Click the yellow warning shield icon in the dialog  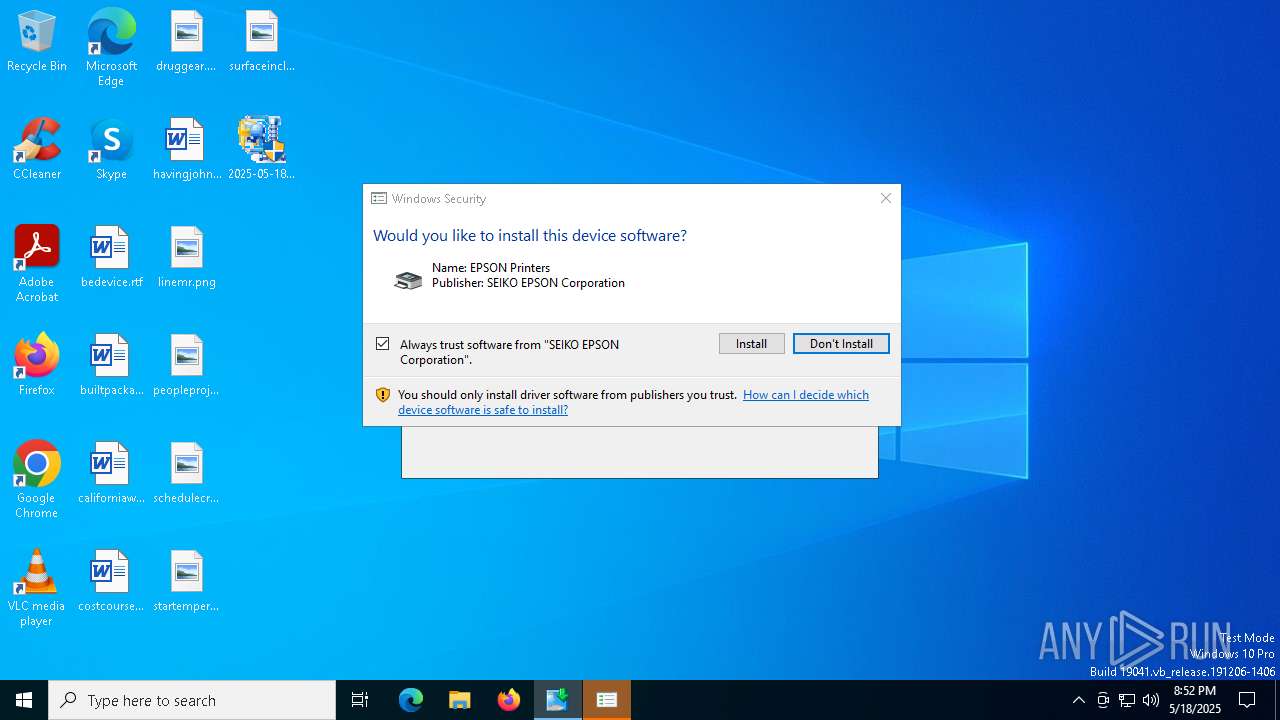382,395
